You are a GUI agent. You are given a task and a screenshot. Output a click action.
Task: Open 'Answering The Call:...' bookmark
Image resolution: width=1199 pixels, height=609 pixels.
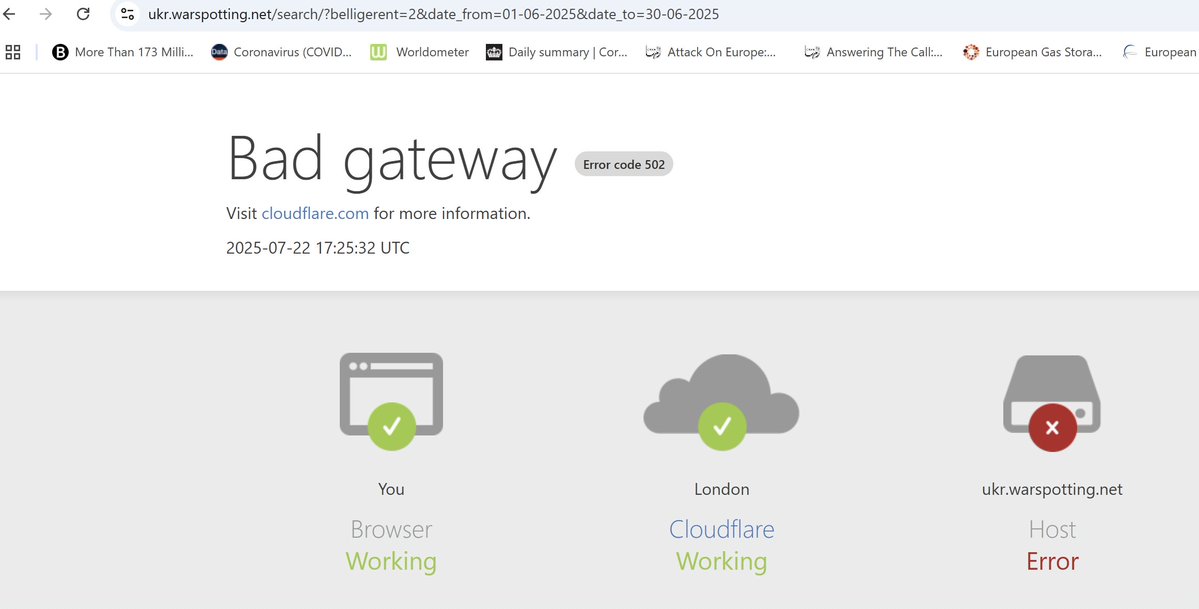click(x=873, y=52)
